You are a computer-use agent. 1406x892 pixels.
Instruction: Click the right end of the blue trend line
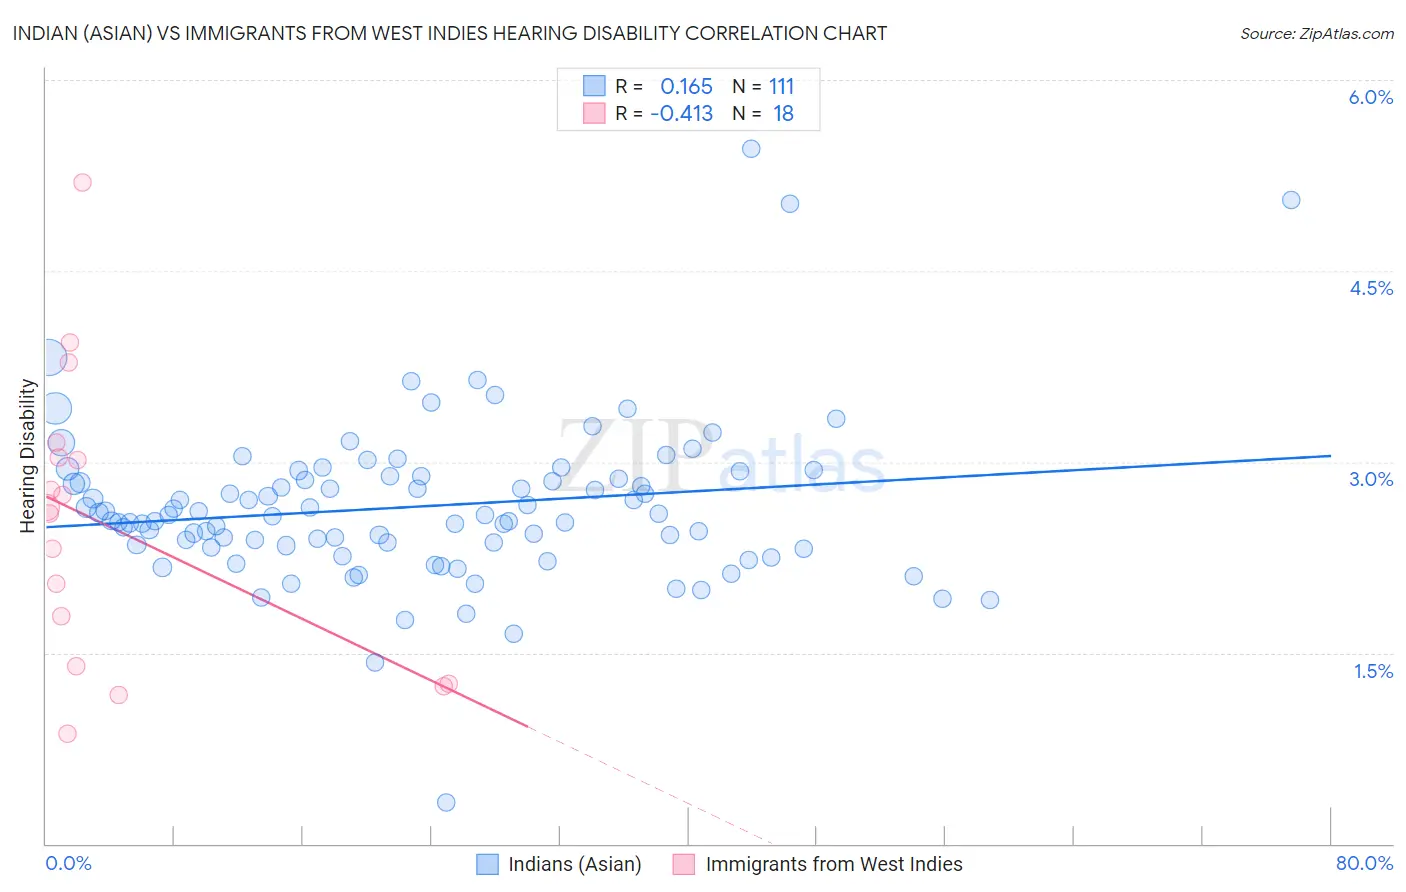pyautogui.click(x=1330, y=456)
